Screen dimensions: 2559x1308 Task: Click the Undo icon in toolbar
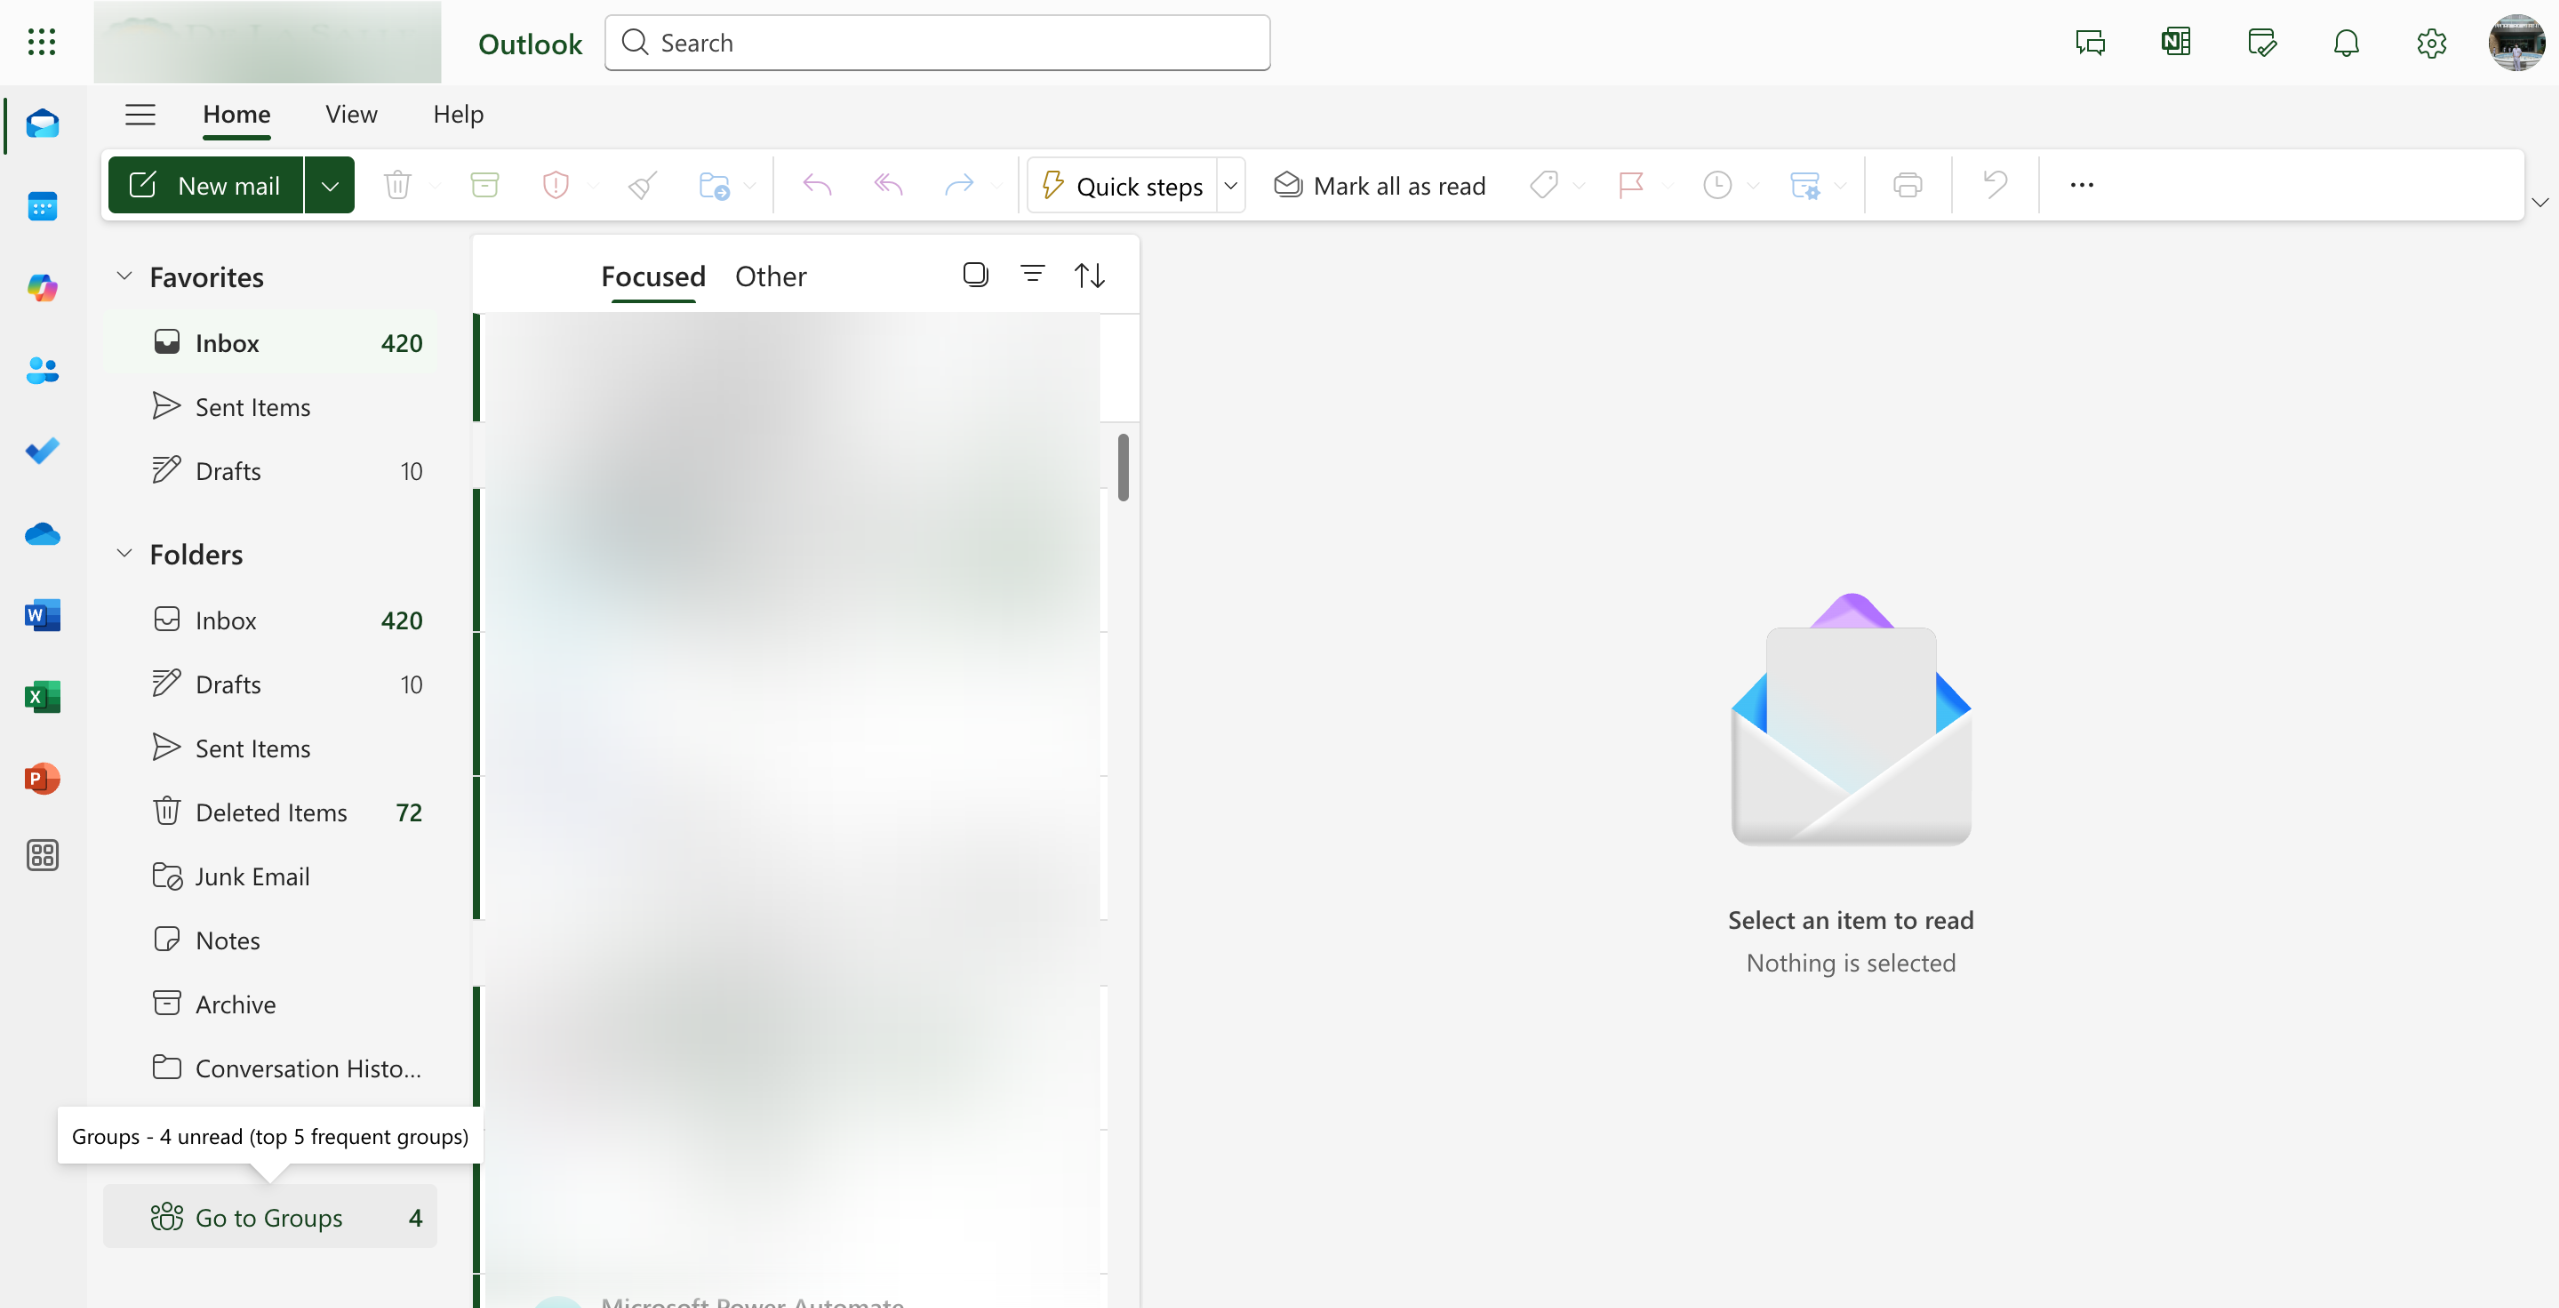1994,185
